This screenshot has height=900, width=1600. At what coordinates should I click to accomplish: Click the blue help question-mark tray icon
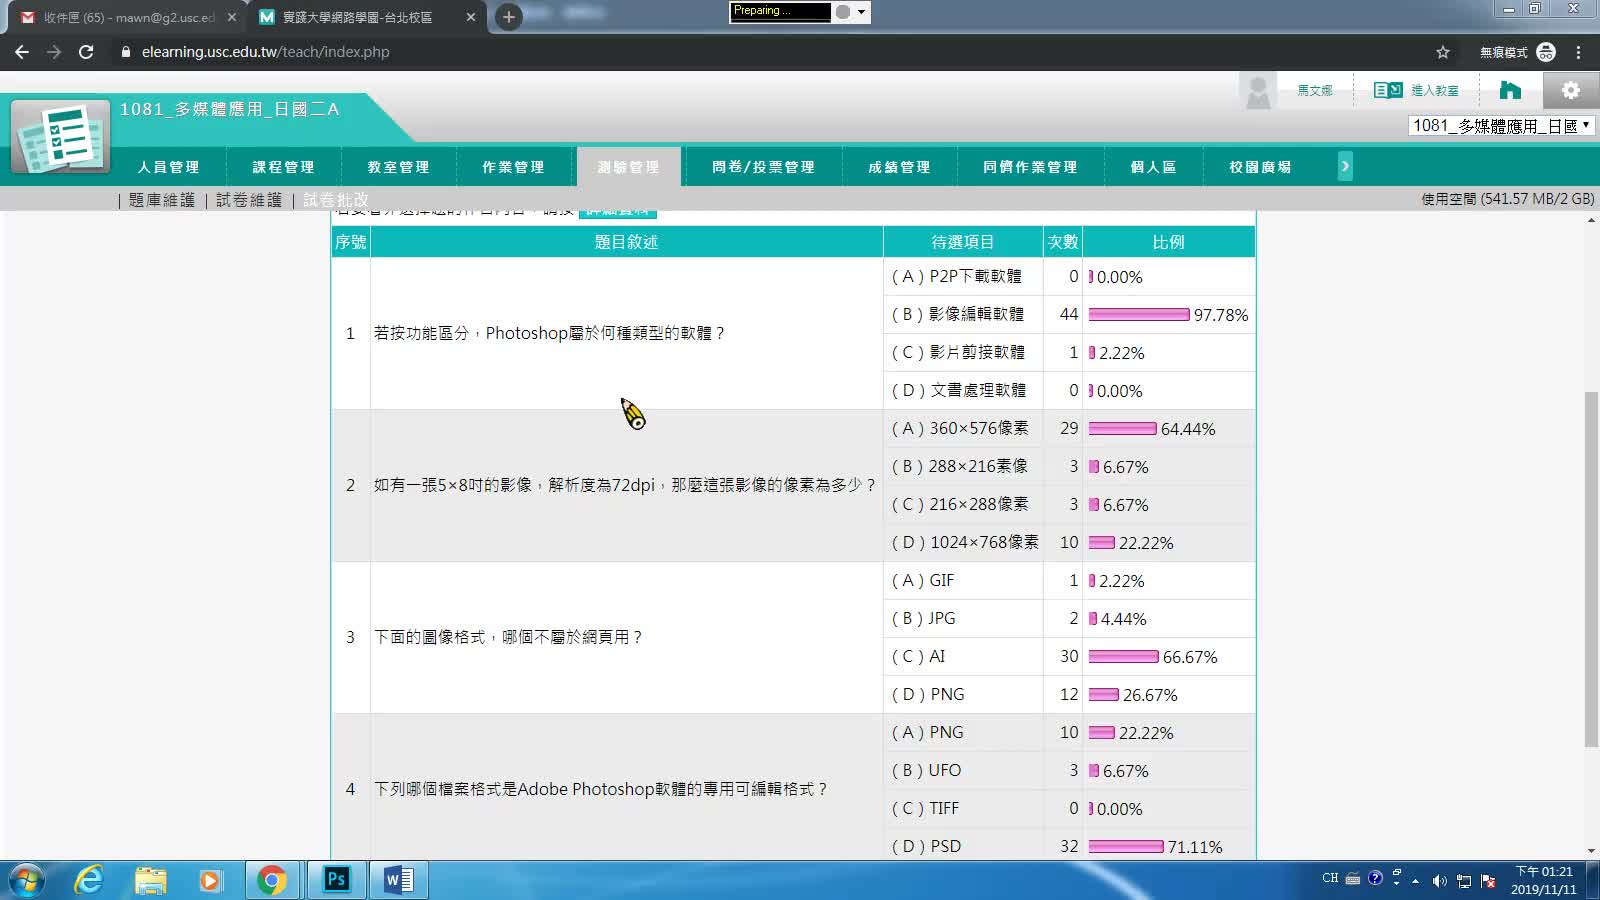click(1375, 878)
